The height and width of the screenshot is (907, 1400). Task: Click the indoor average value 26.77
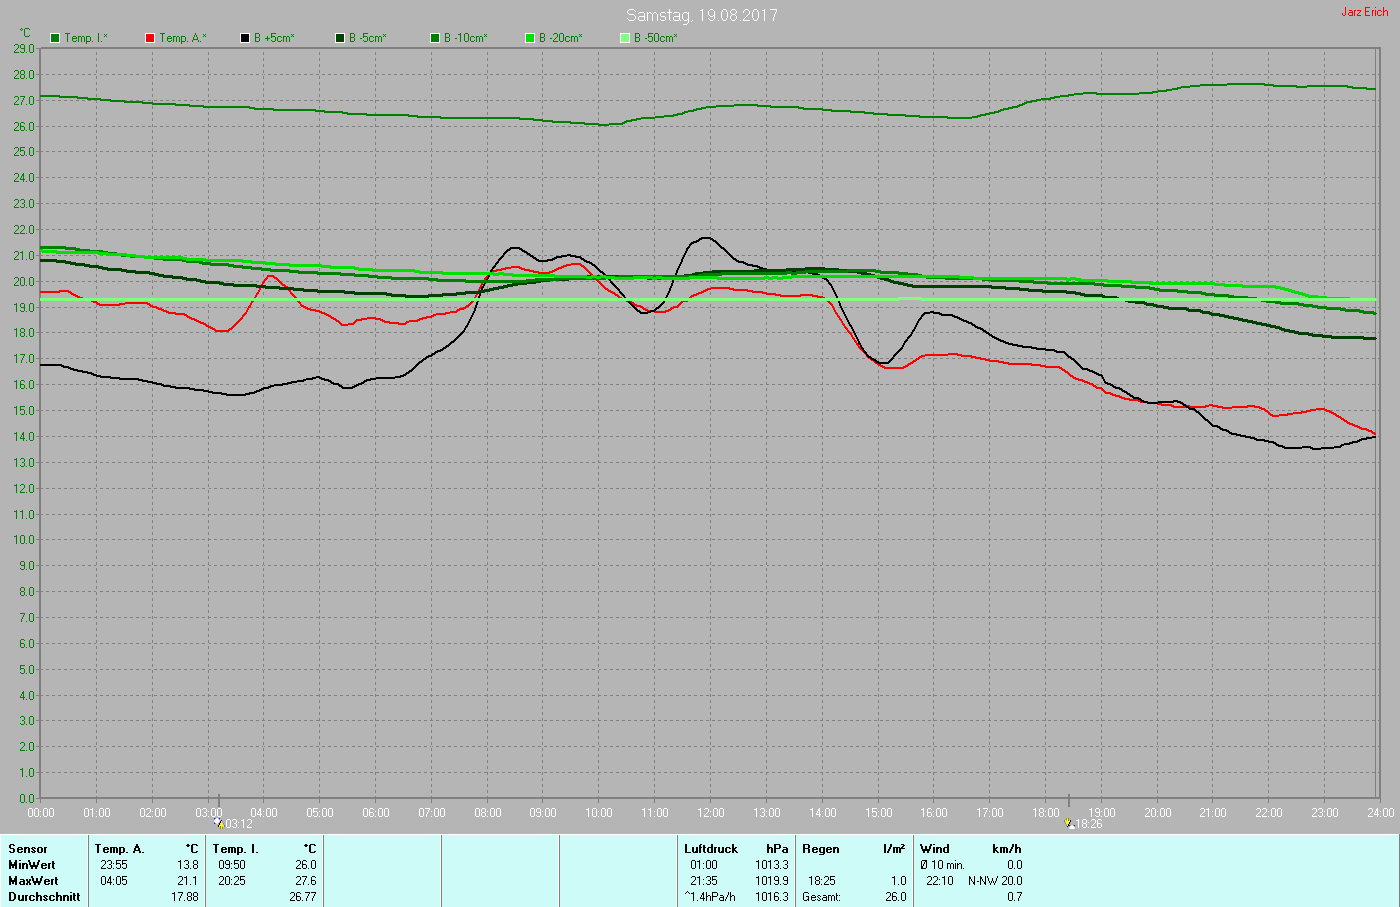[303, 897]
